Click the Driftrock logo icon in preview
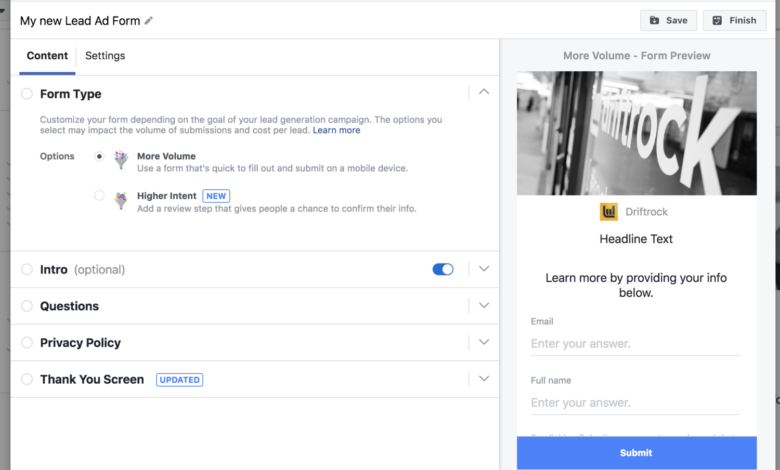The width and height of the screenshot is (780, 470). (x=608, y=212)
